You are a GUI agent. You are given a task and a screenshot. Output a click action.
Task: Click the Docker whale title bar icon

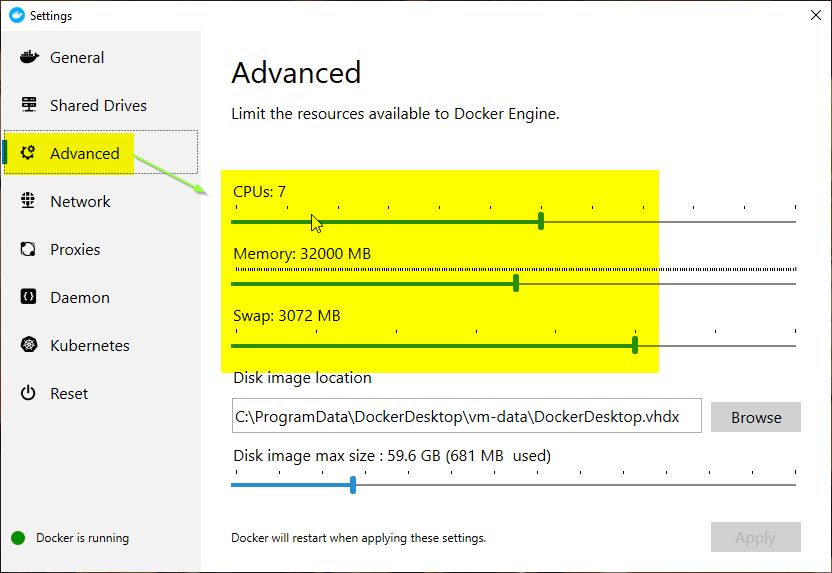pos(16,15)
